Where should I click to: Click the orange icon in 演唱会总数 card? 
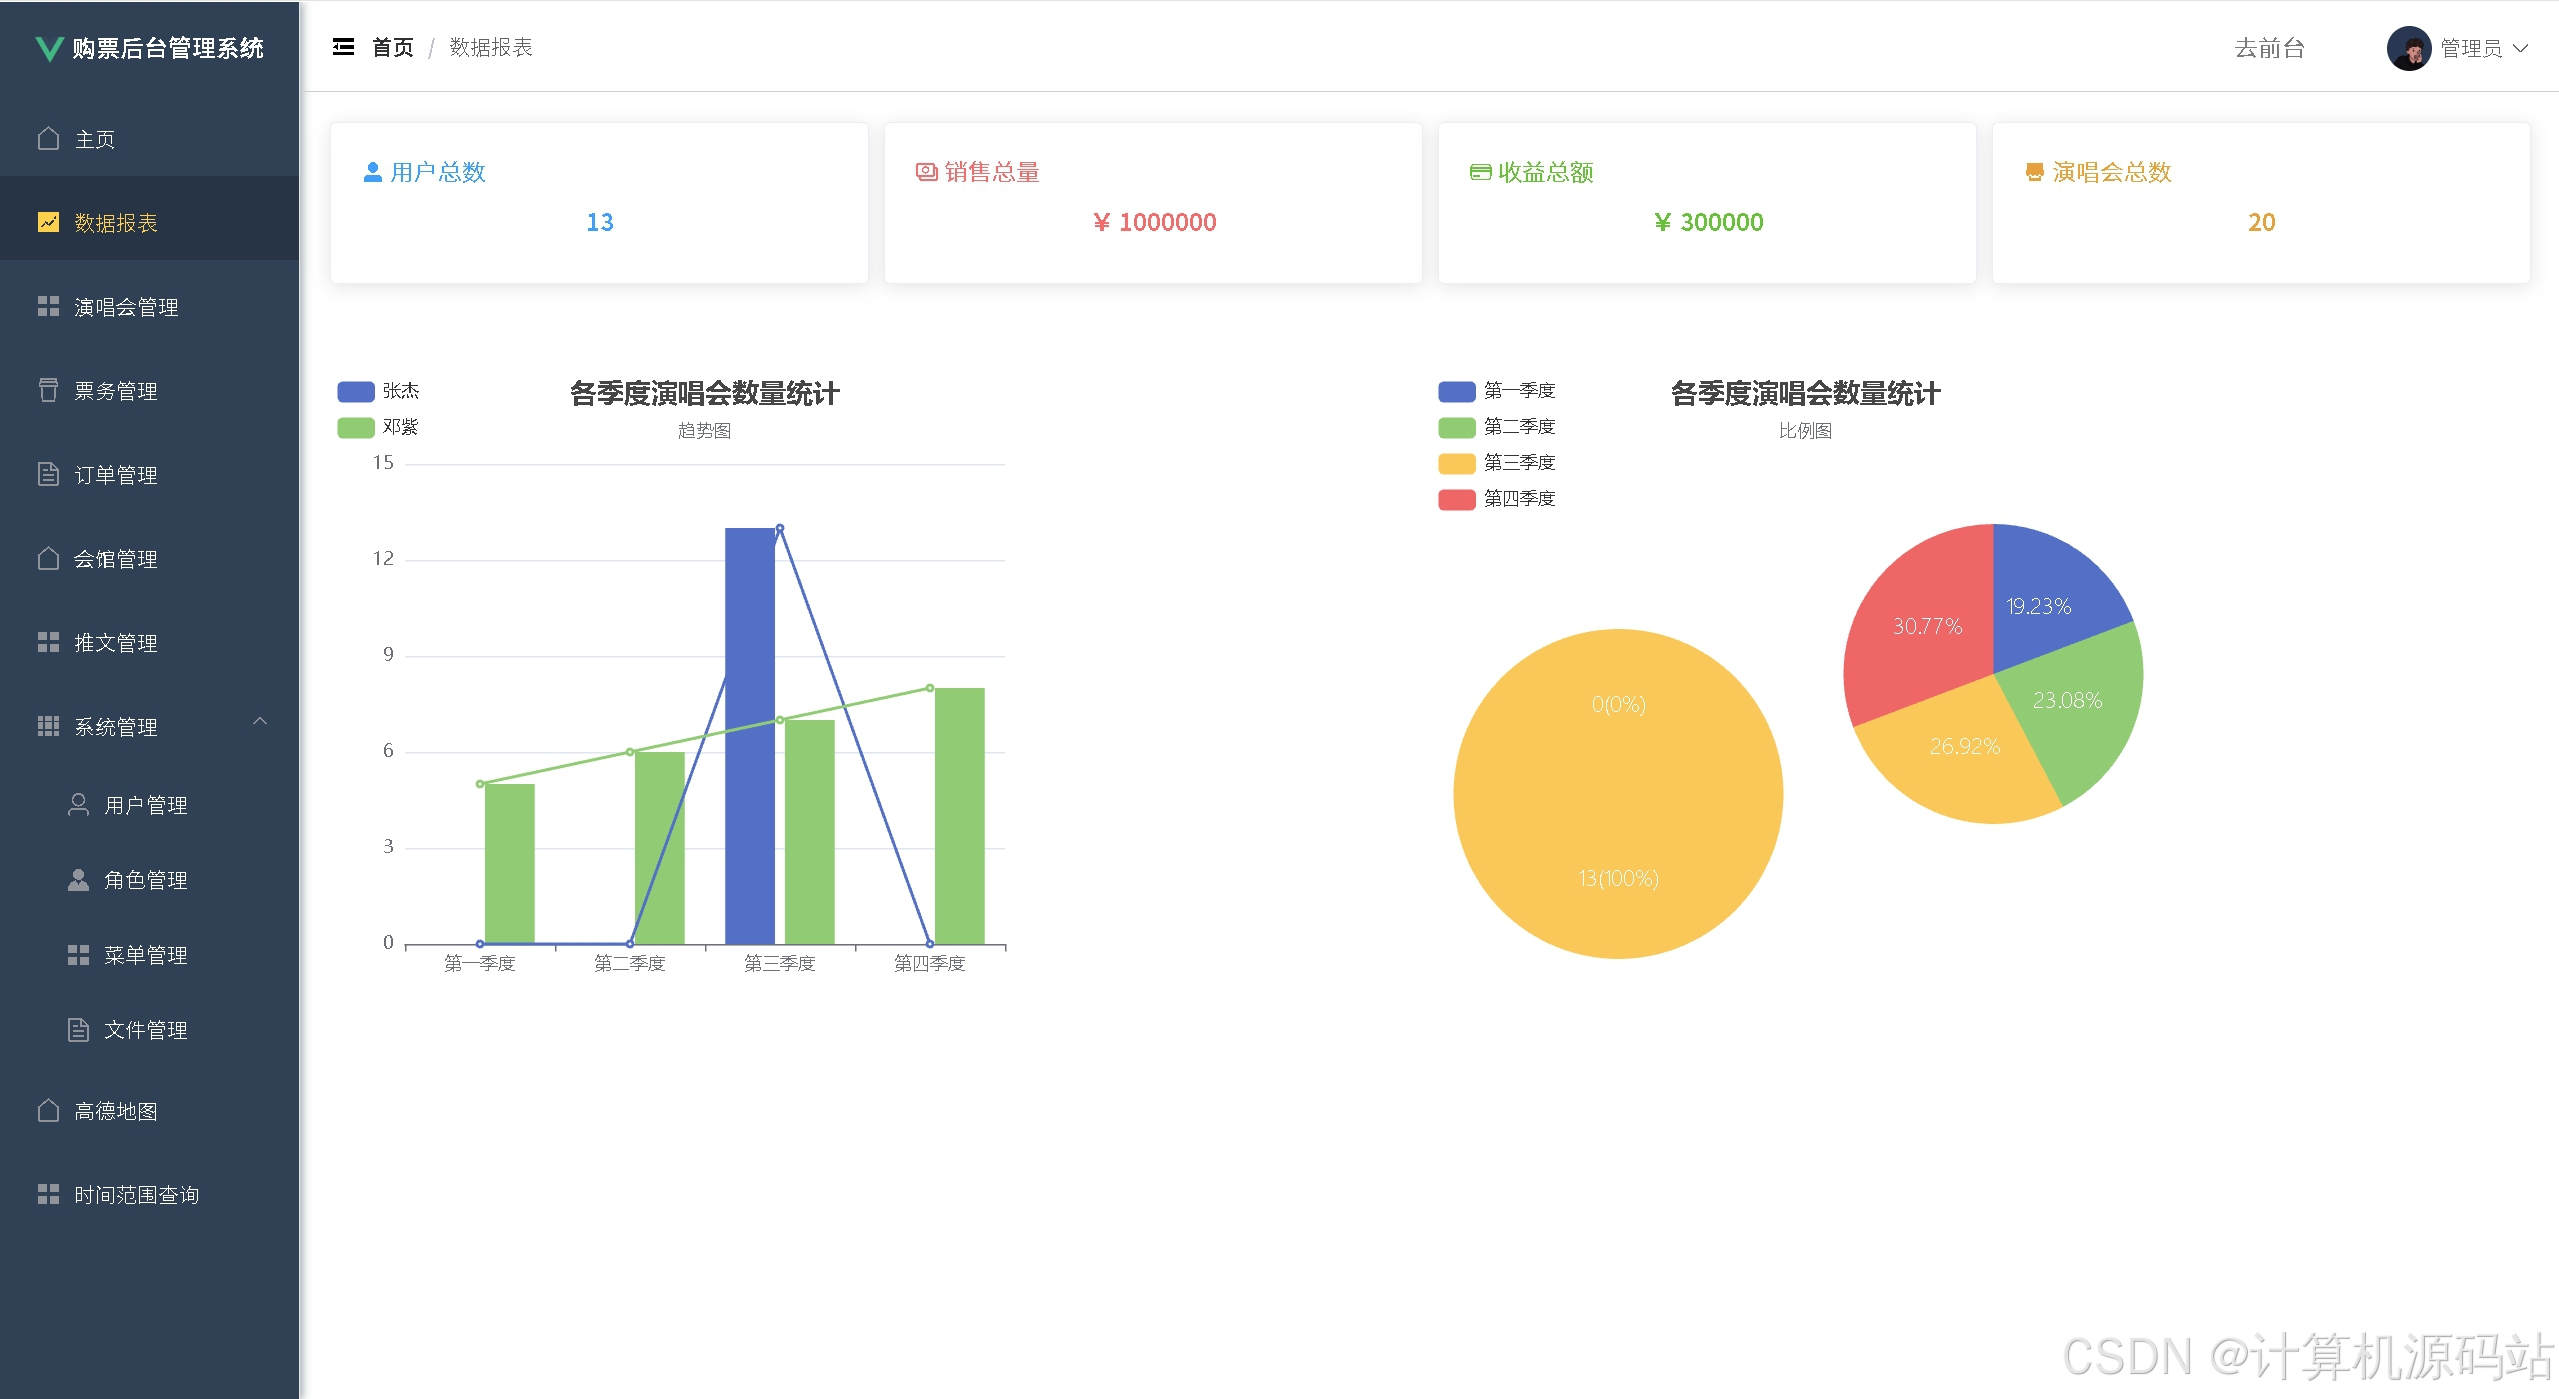point(2035,172)
